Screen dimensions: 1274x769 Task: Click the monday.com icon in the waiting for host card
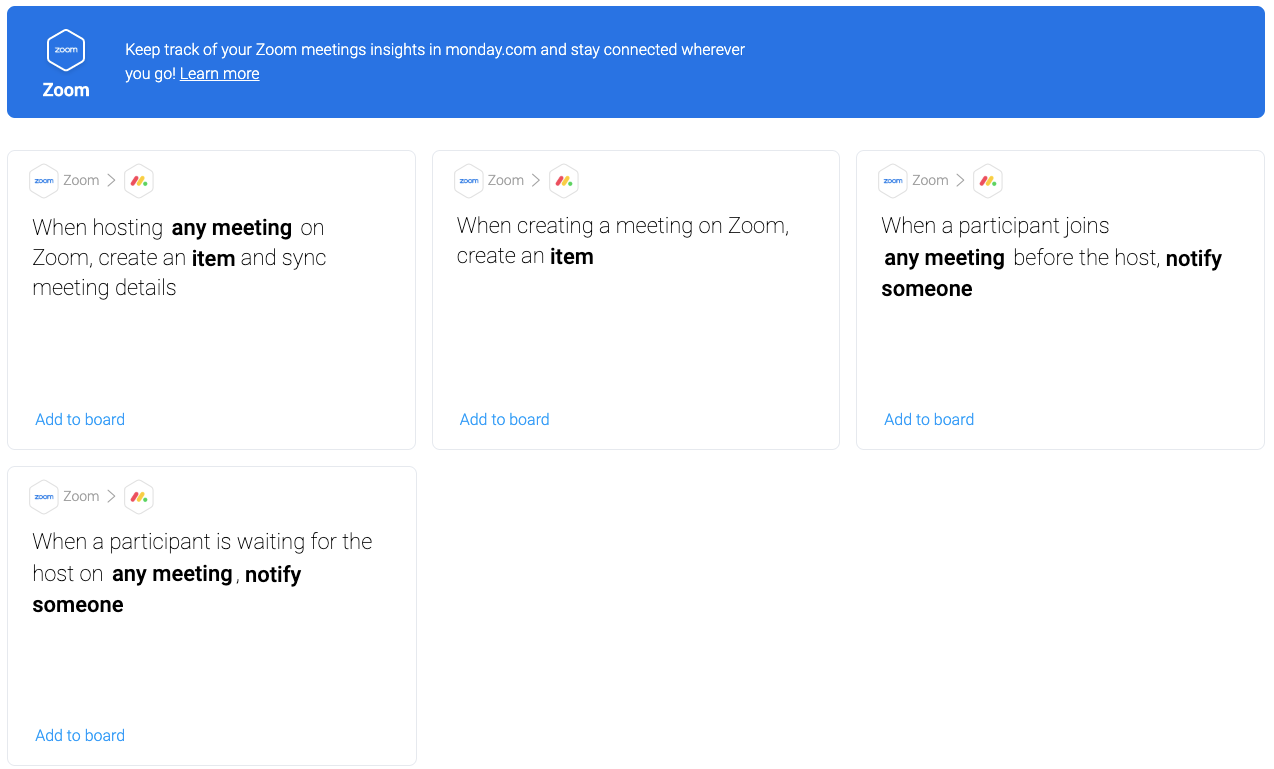click(139, 497)
